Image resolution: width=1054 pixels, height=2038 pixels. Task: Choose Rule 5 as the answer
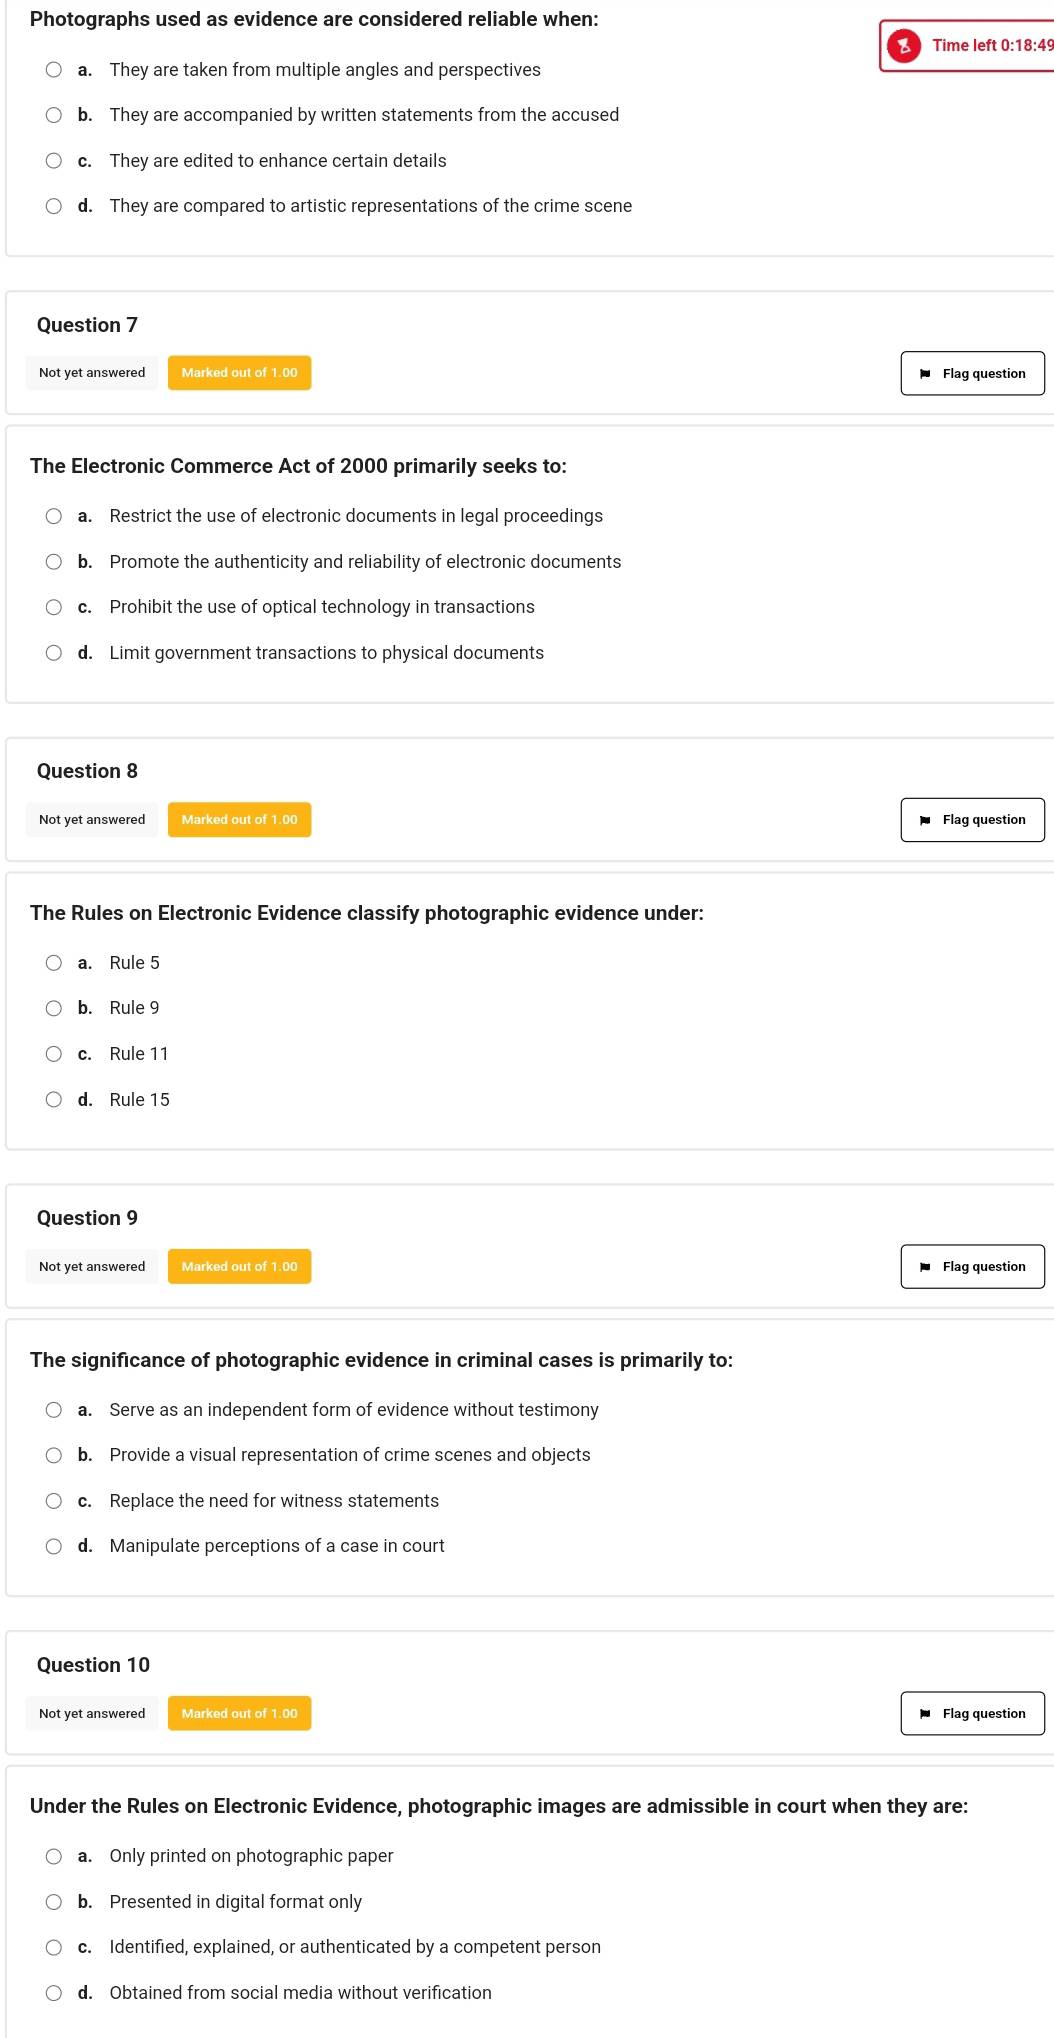point(54,963)
